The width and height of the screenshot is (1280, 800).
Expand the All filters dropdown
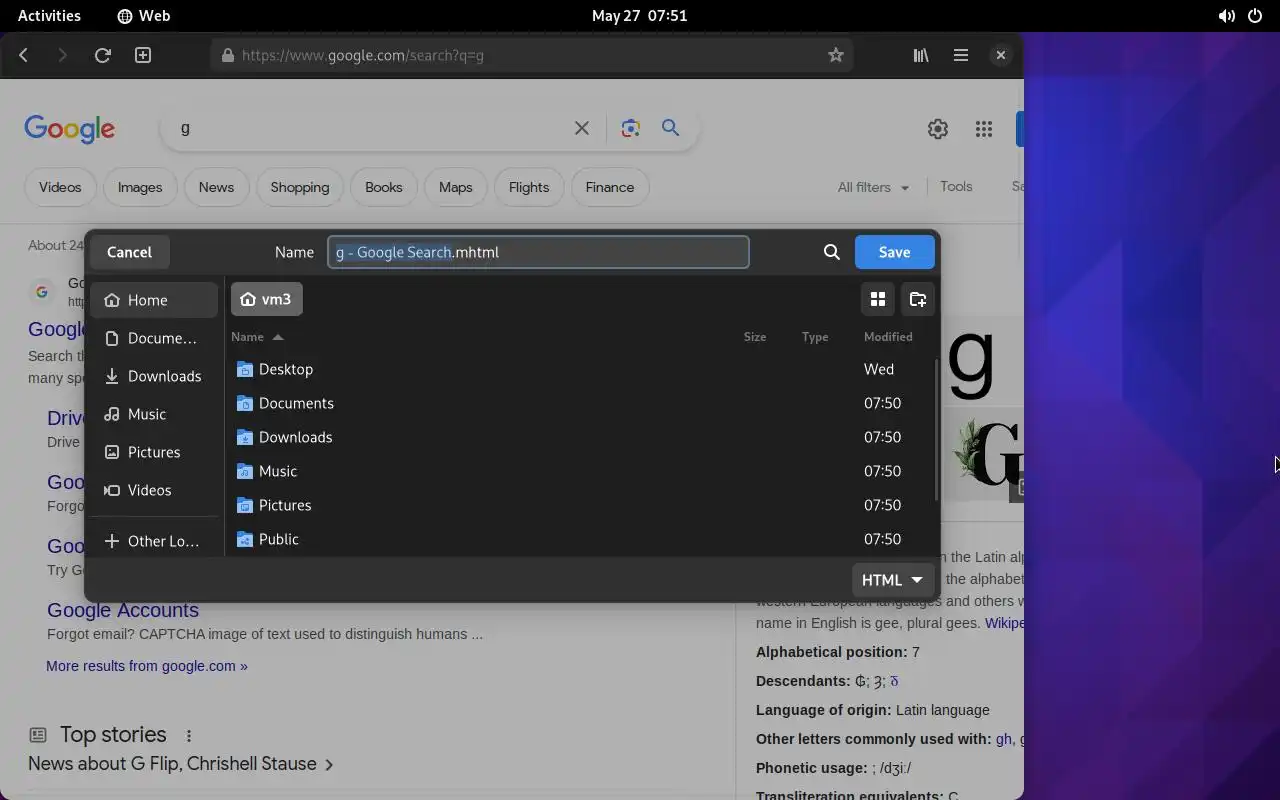(x=873, y=187)
